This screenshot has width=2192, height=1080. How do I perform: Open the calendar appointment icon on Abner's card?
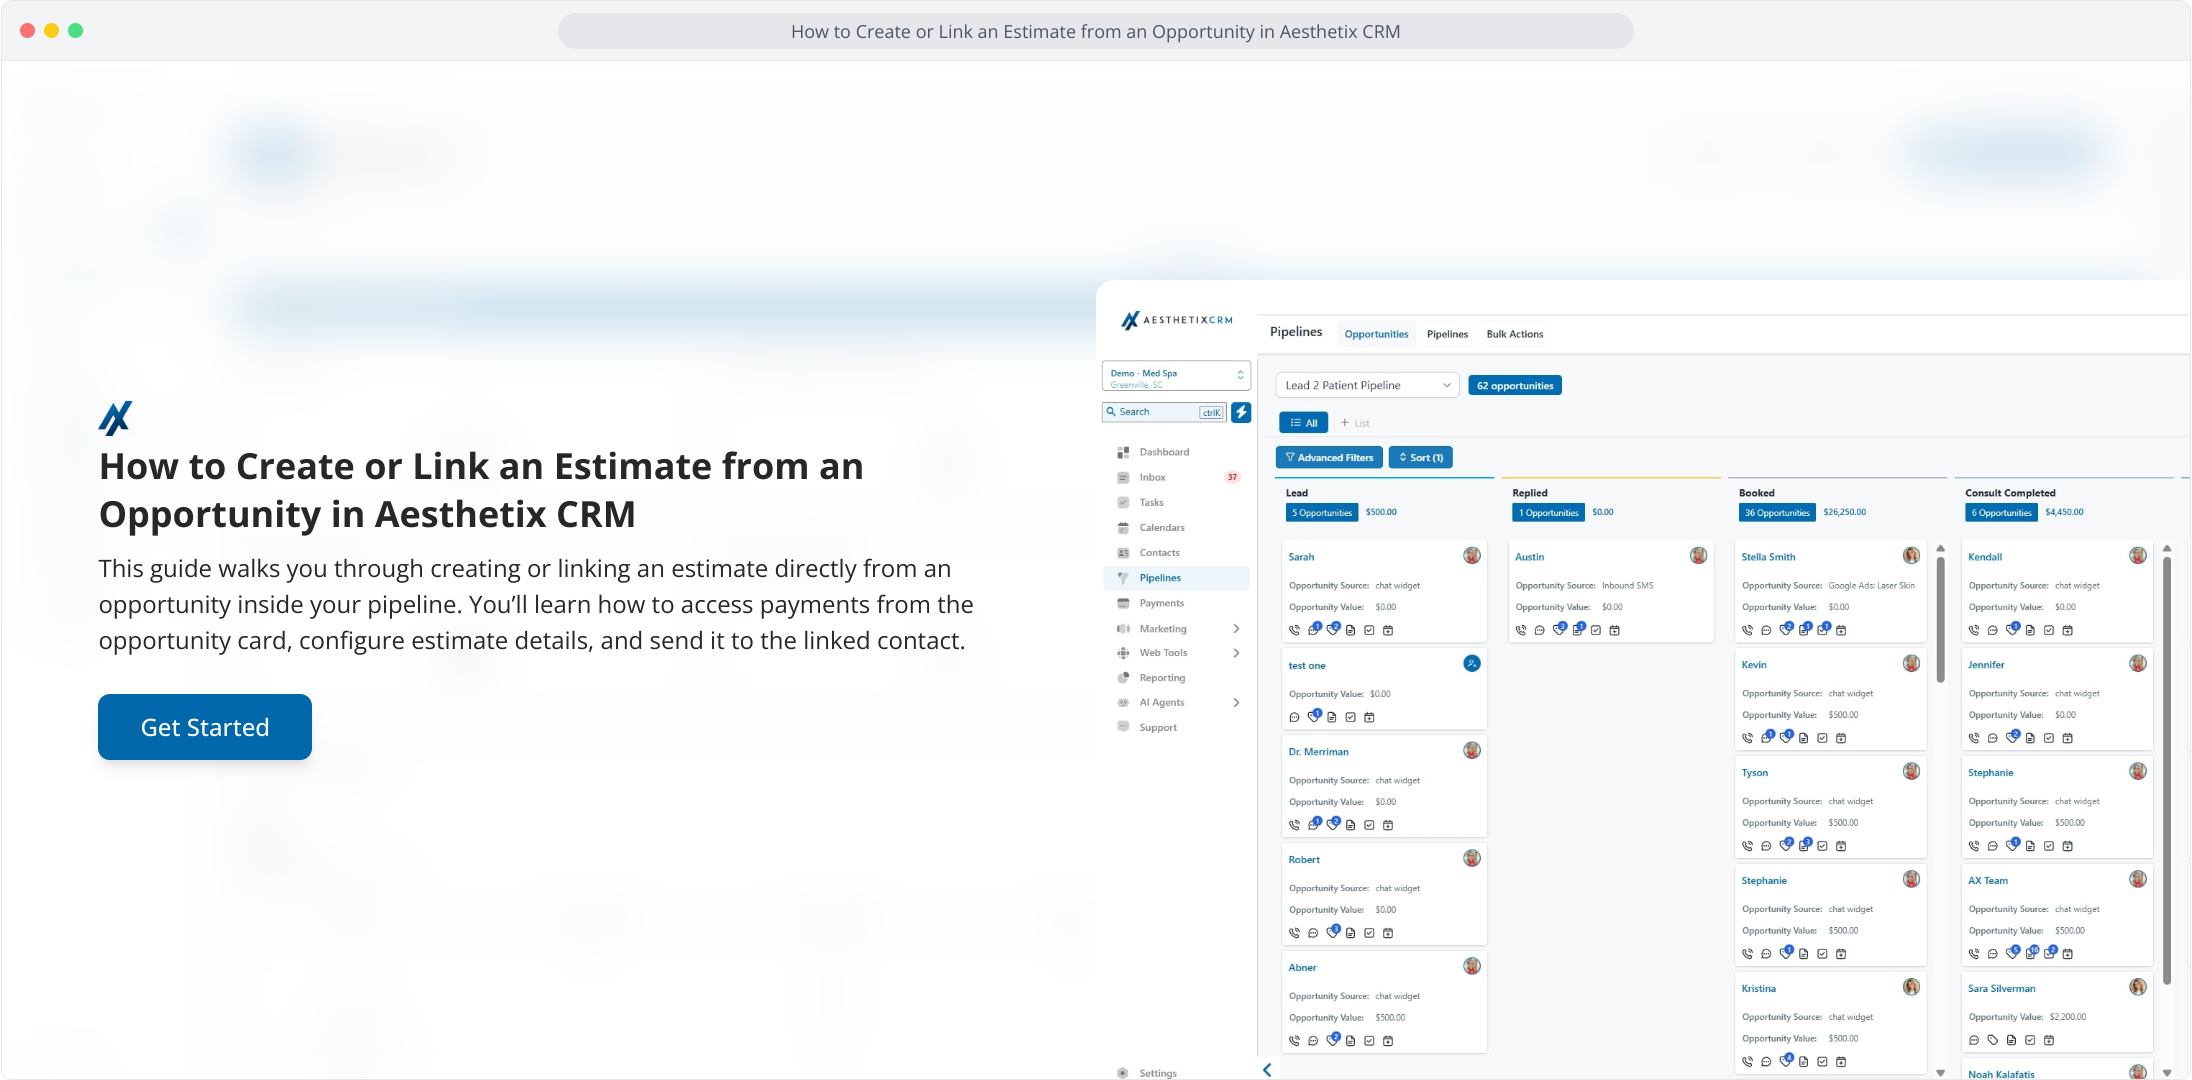click(x=1388, y=1041)
